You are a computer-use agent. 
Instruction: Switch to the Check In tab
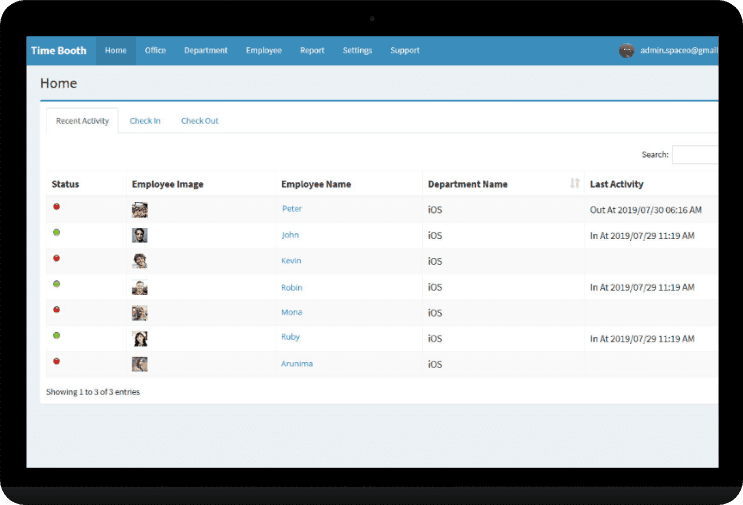coord(145,121)
